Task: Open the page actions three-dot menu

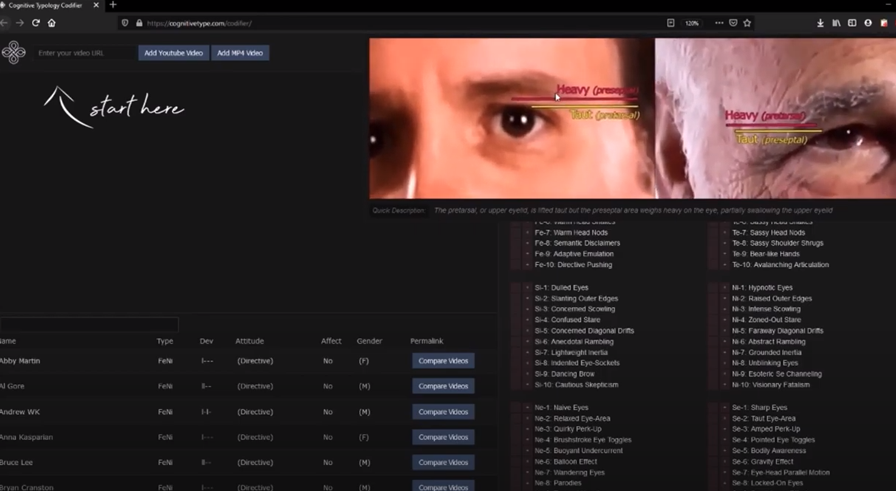Action: (x=719, y=23)
